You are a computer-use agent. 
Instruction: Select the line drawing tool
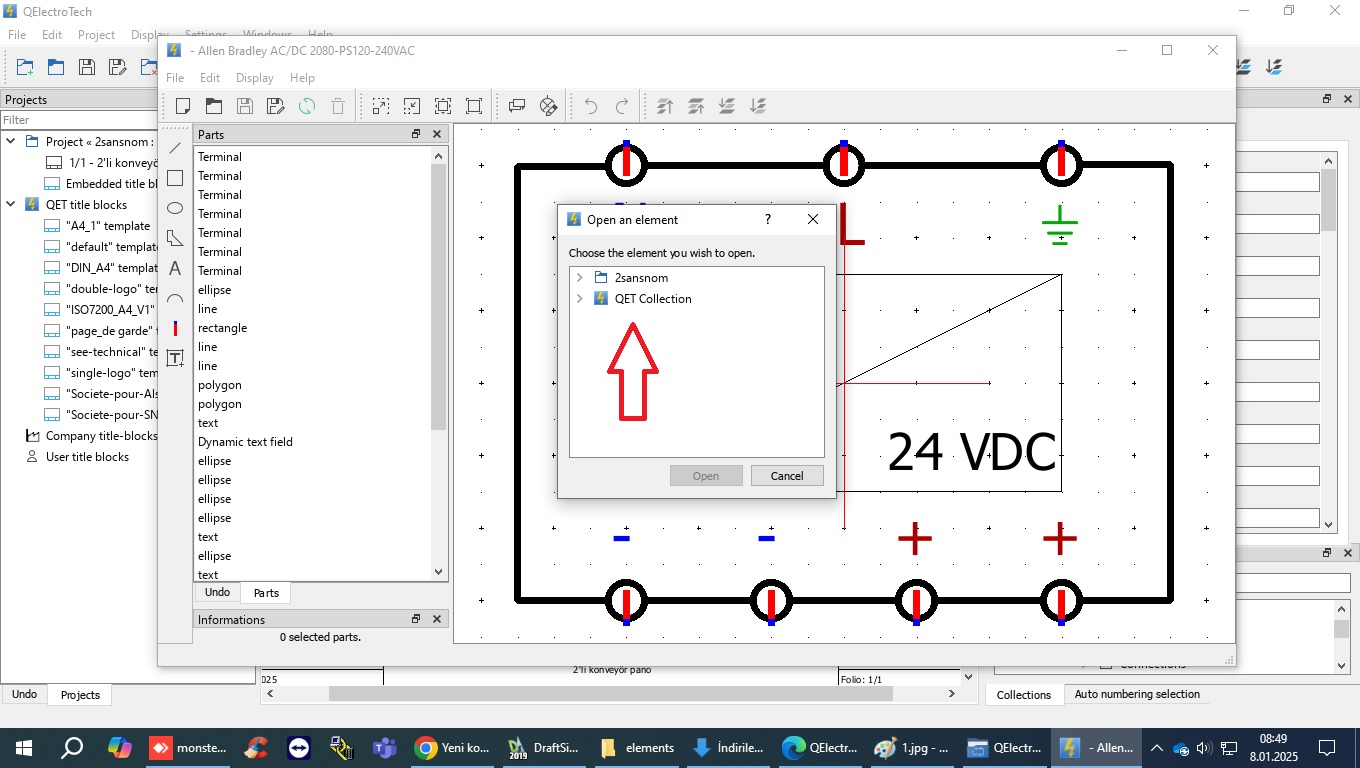tap(175, 148)
